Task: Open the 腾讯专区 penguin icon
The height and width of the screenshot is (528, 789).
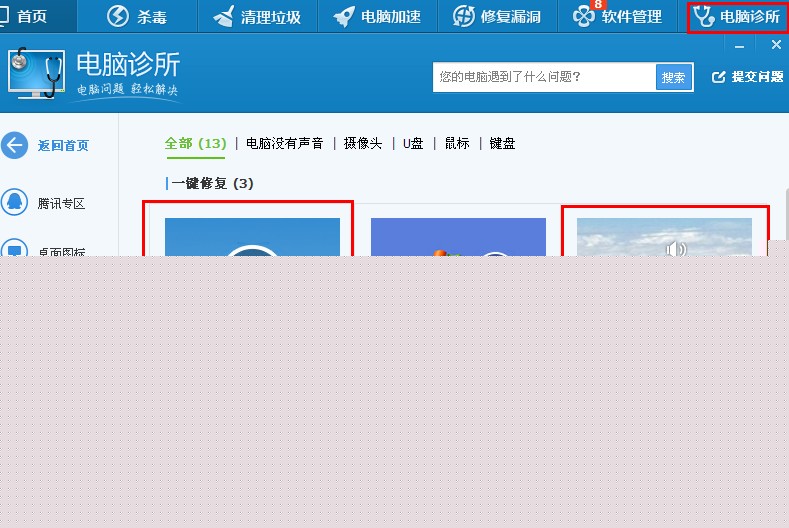Action: (15, 202)
